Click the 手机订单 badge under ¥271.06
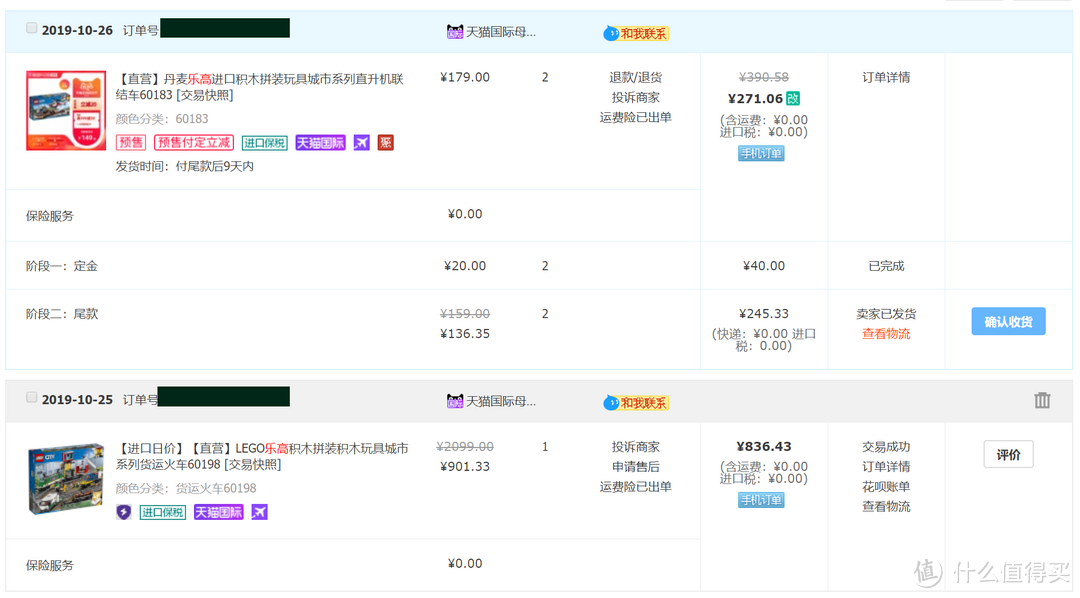The height and width of the screenshot is (598, 1080). pyautogui.click(x=761, y=153)
